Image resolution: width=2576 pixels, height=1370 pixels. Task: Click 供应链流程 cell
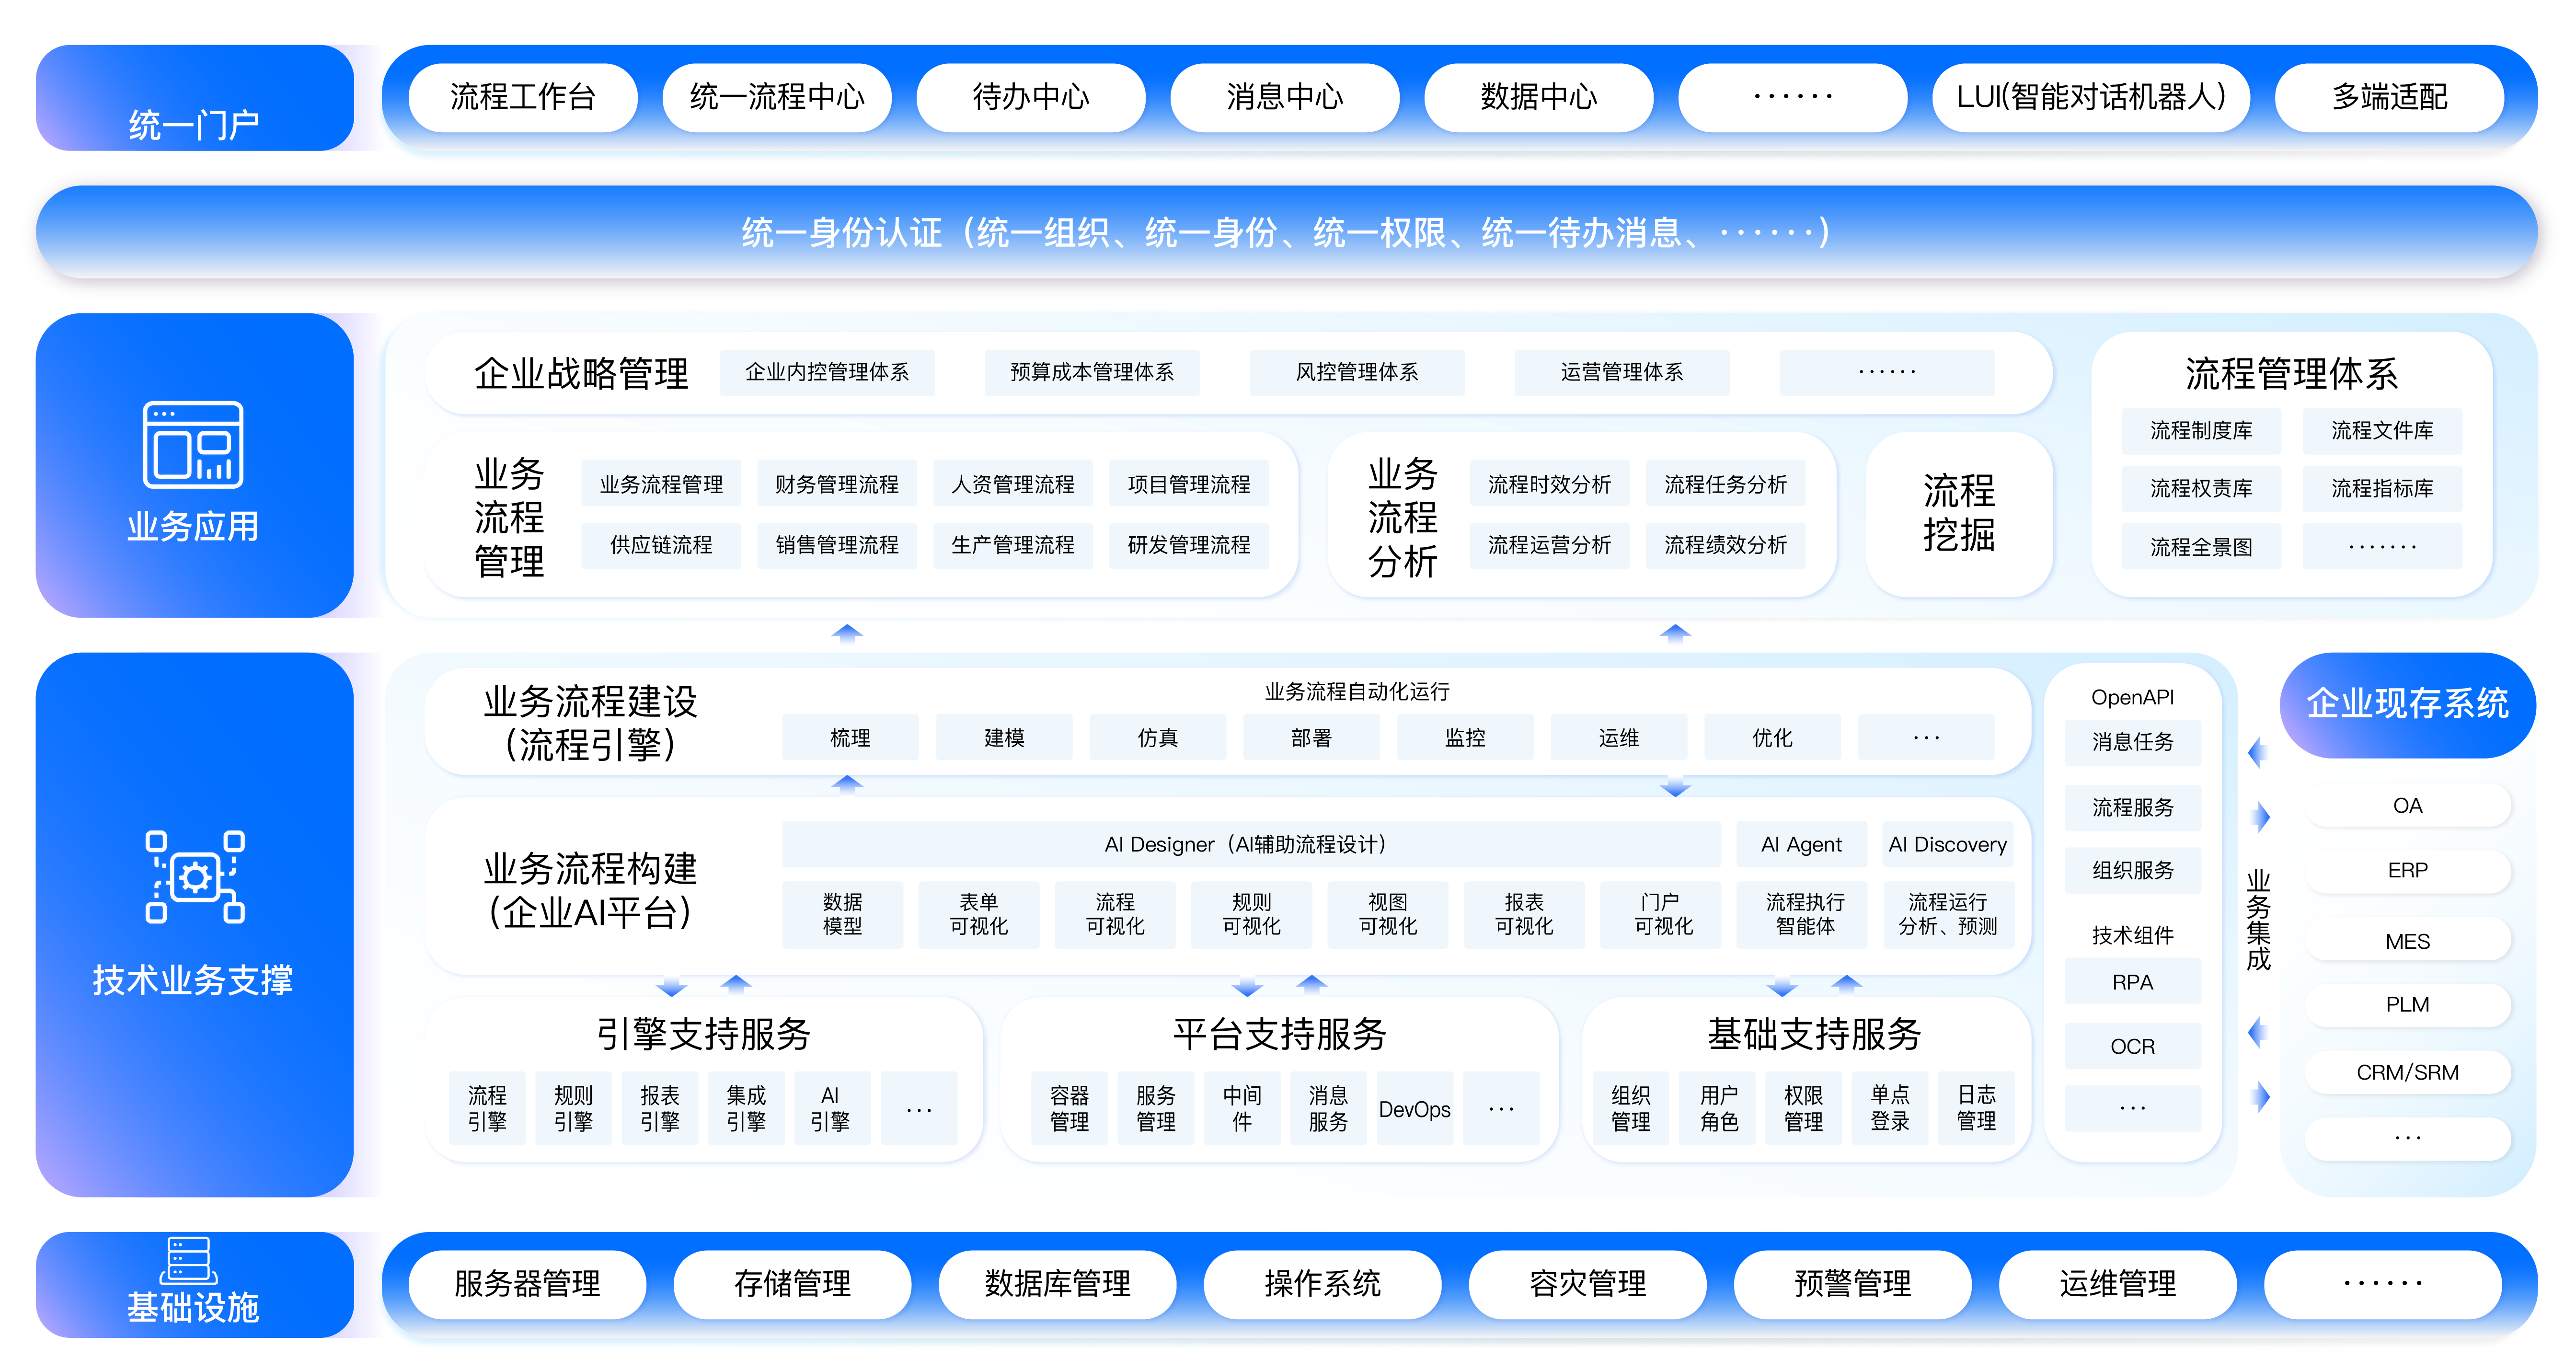point(661,545)
